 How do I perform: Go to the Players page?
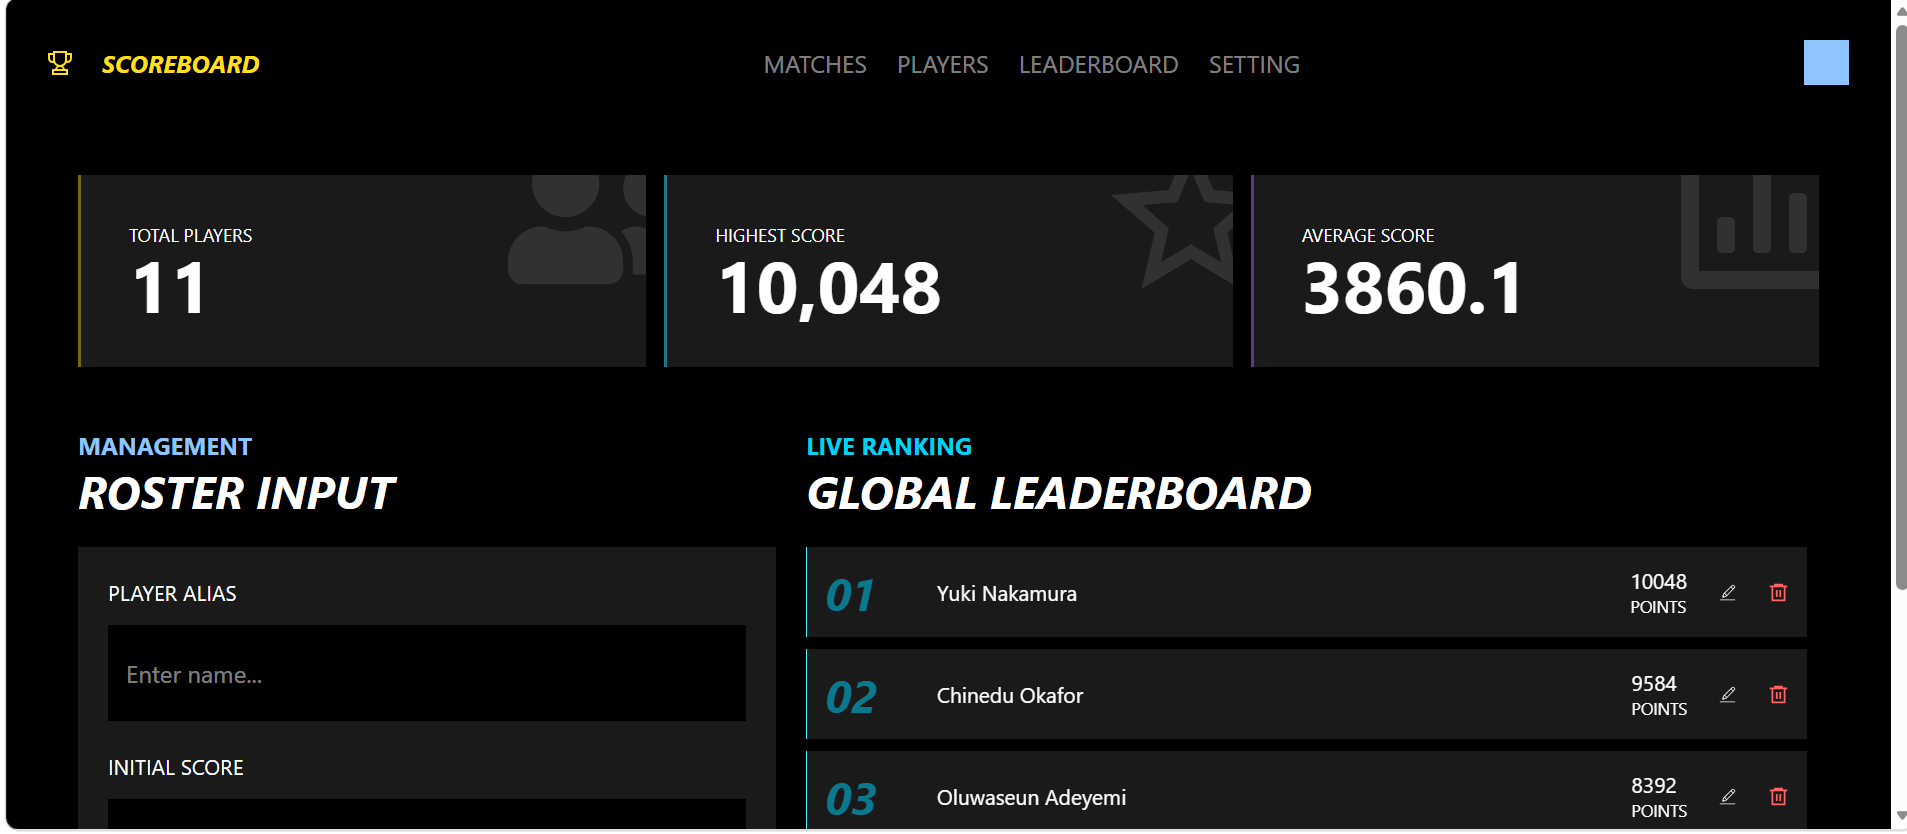[x=942, y=65]
